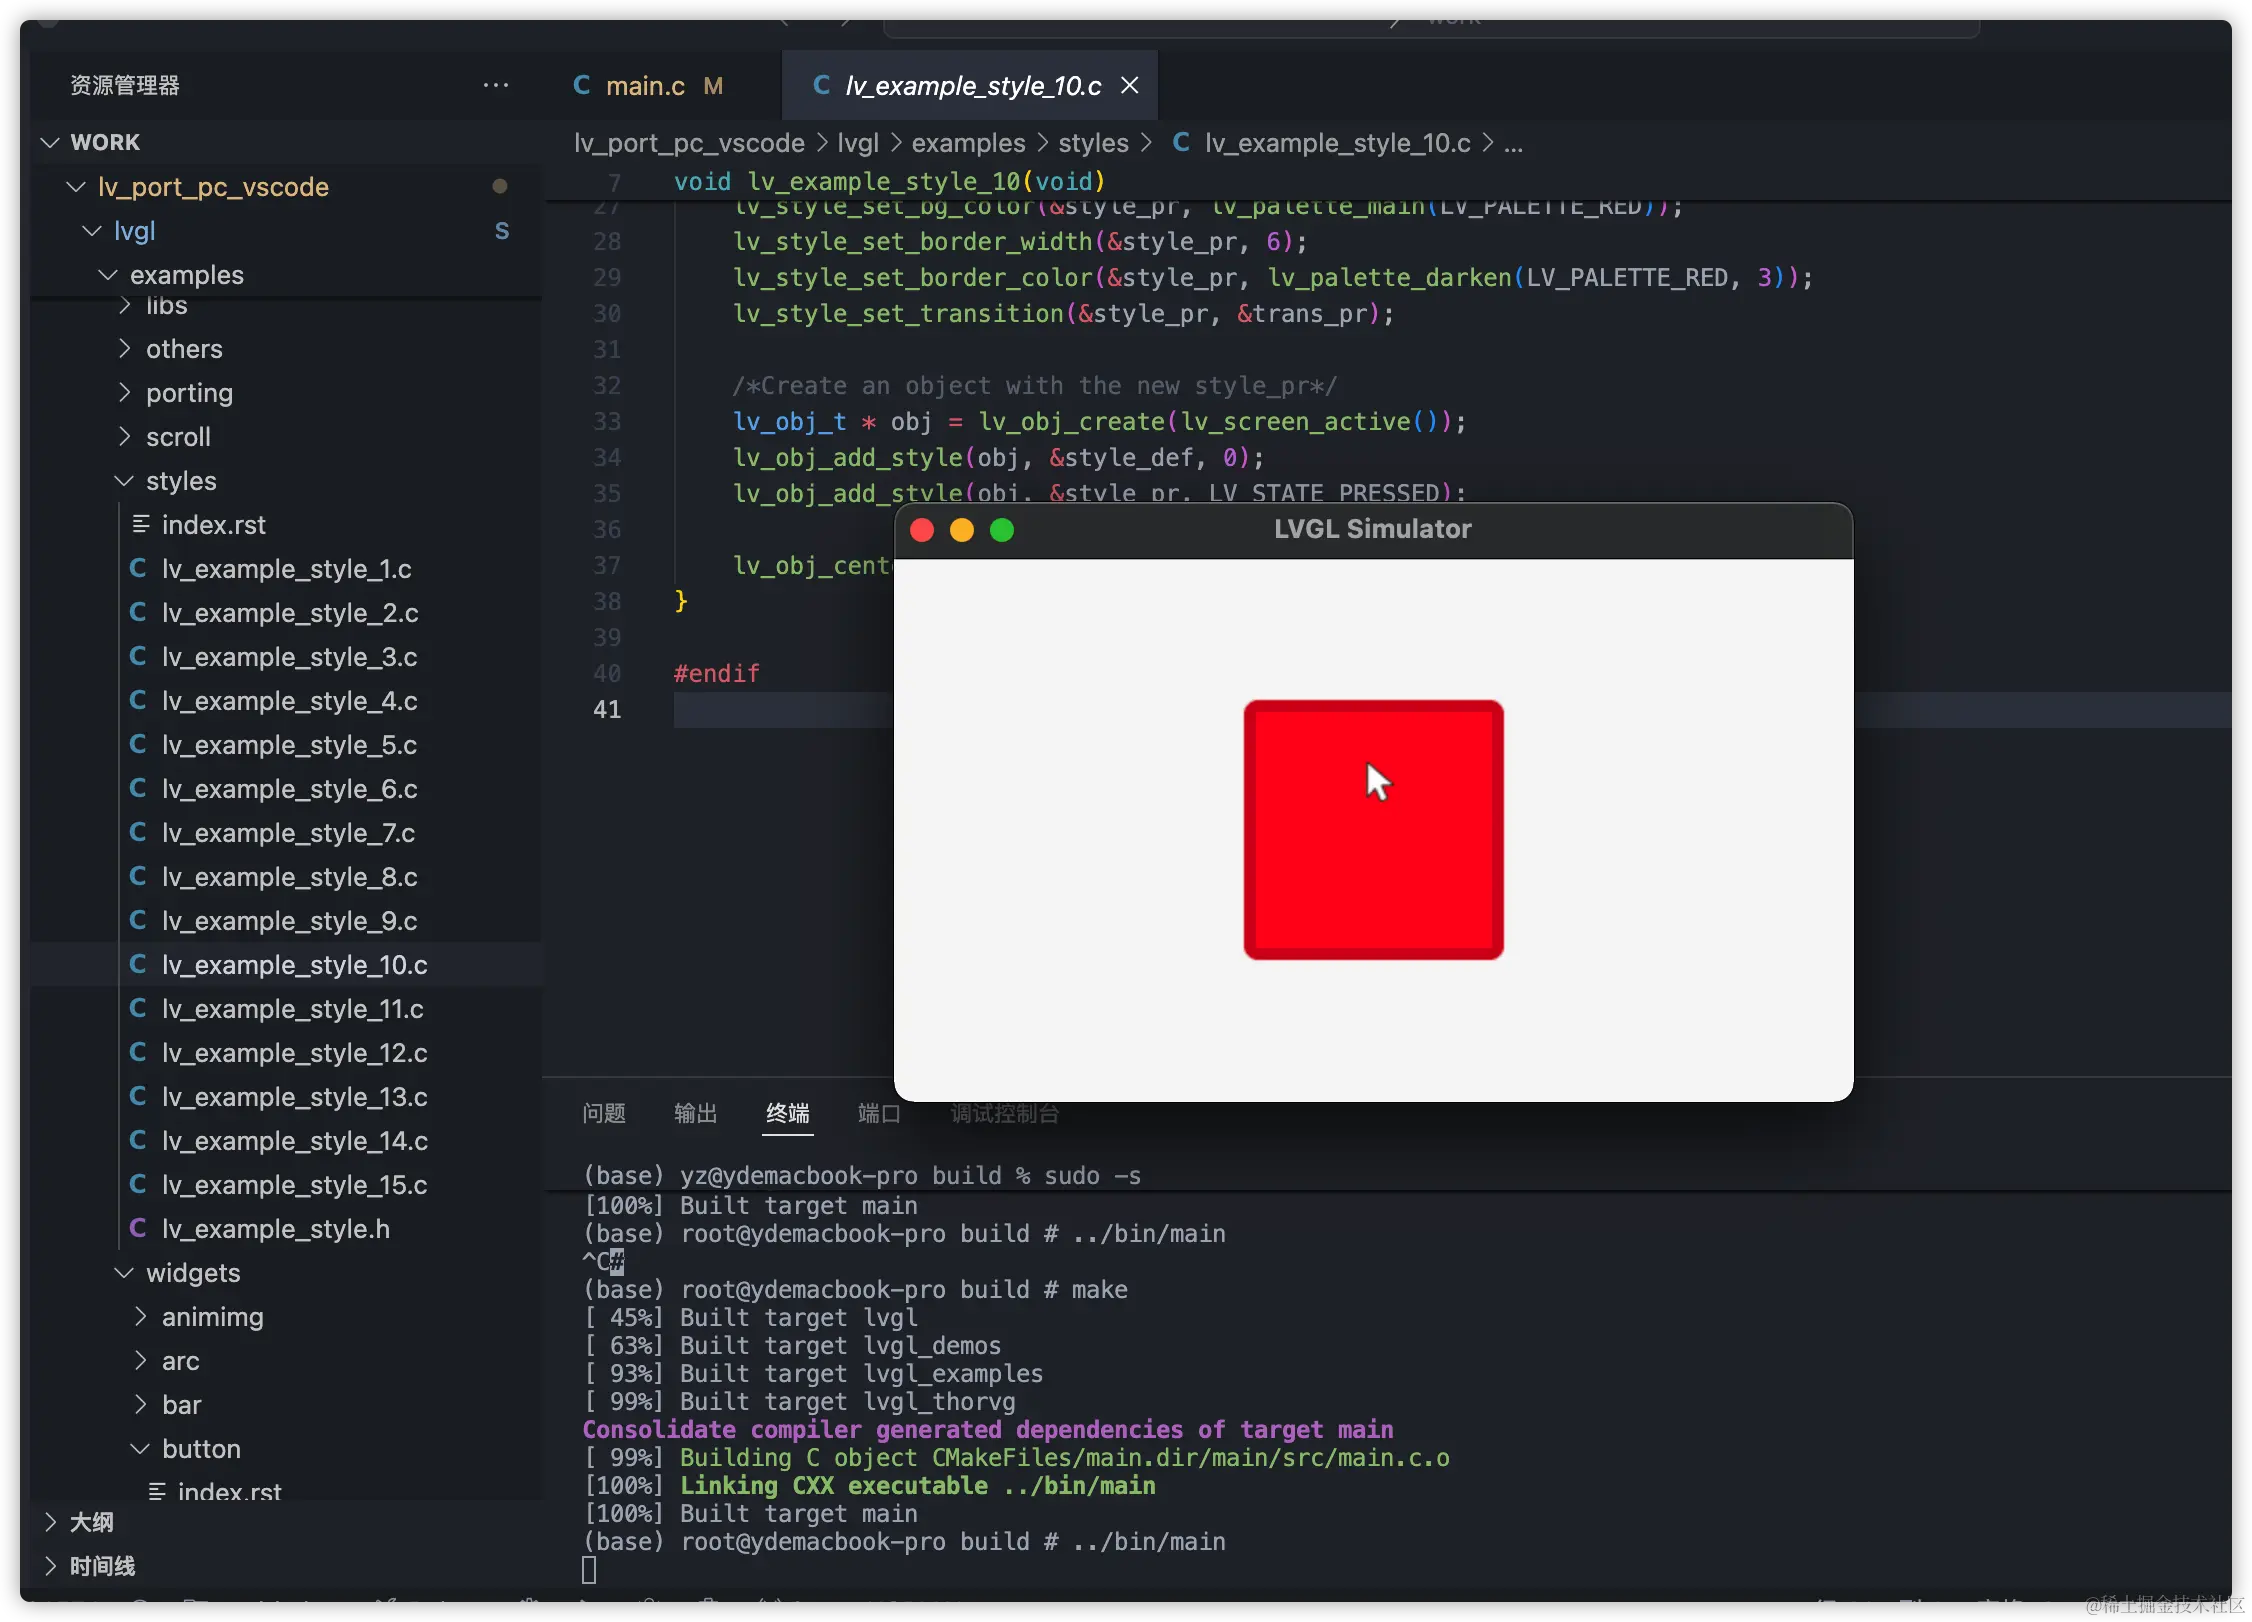Expand the porting folder
Screen dimensions: 2252x1622
click(125, 392)
